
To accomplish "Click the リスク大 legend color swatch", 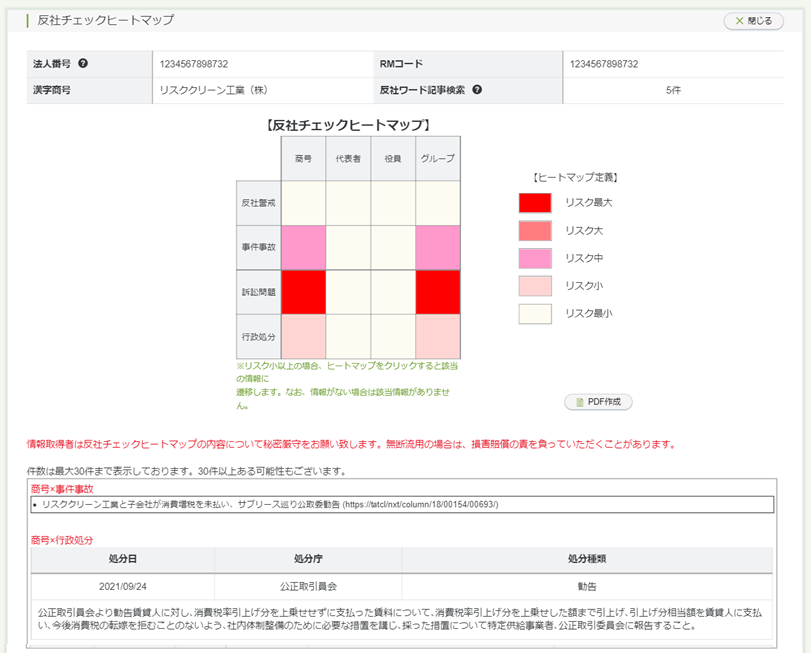I will tap(535, 231).
